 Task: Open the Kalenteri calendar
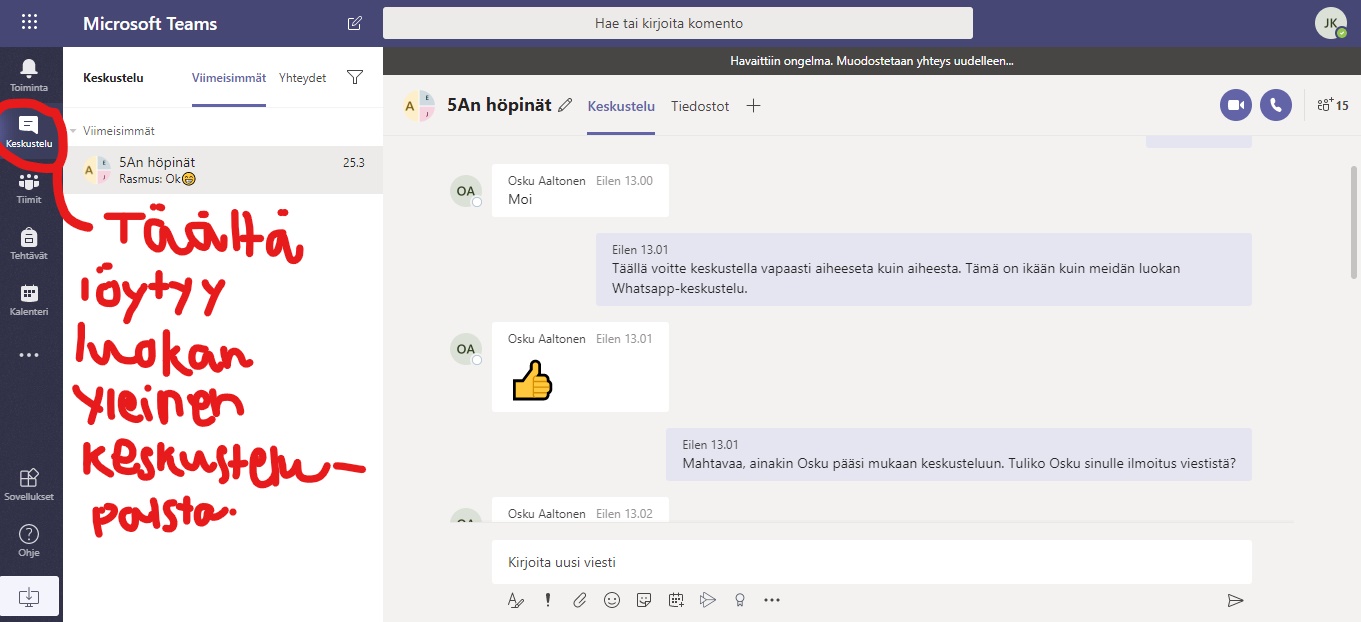pyautogui.click(x=29, y=299)
